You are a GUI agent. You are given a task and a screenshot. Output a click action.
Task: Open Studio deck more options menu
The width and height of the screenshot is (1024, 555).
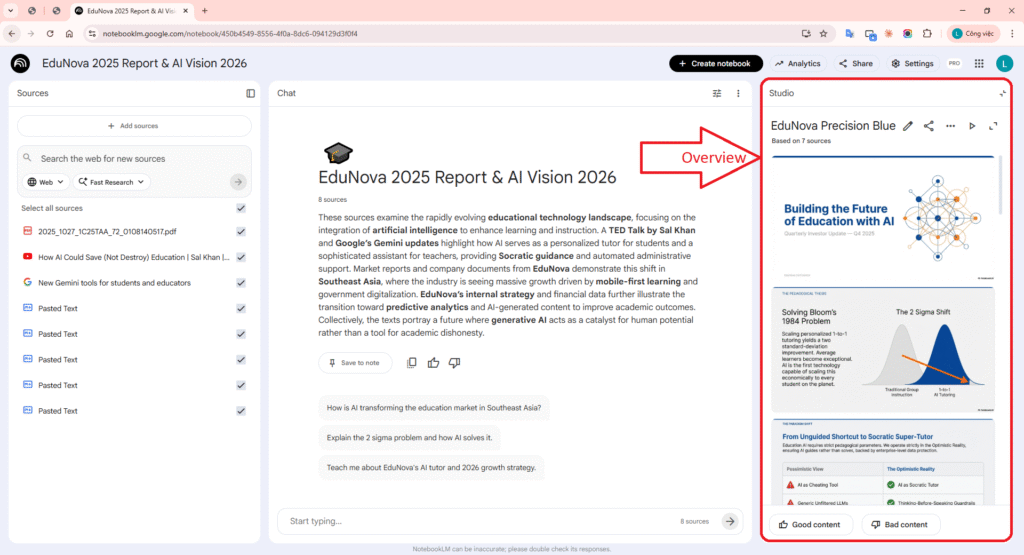pyautogui.click(x=950, y=126)
